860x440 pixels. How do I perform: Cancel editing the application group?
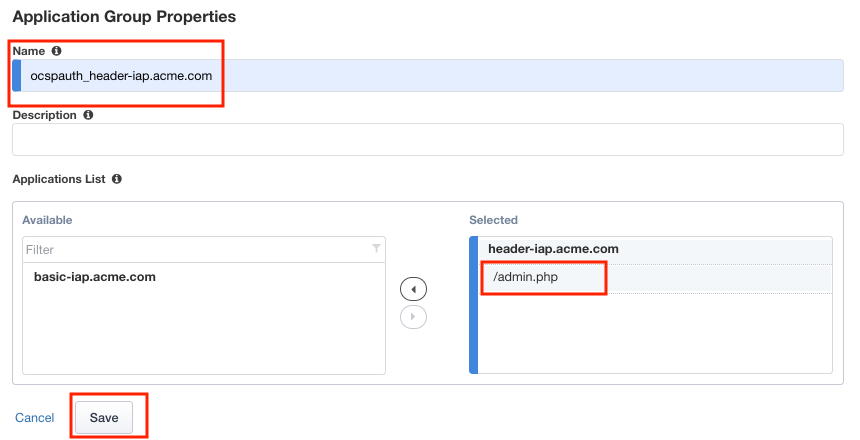[35, 418]
